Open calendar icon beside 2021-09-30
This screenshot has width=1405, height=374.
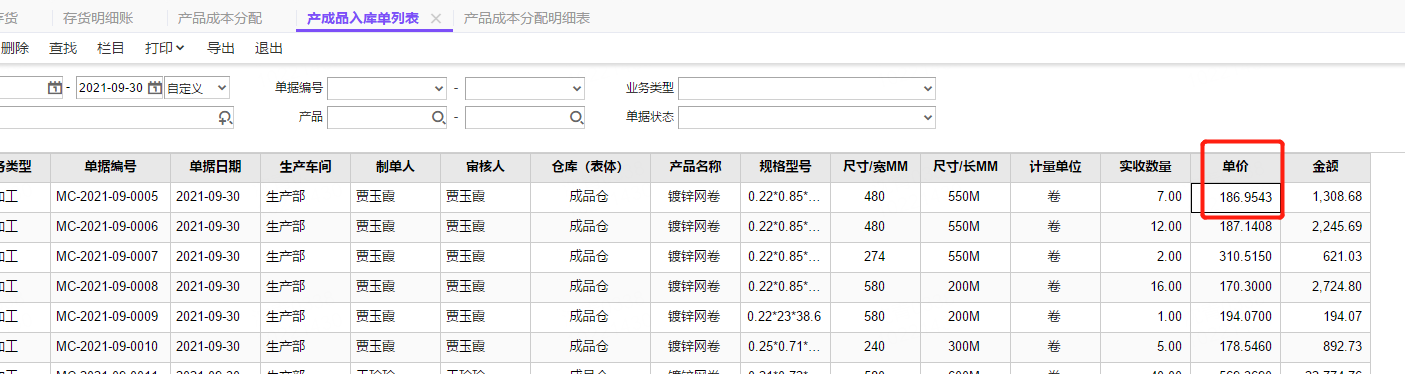point(155,88)
